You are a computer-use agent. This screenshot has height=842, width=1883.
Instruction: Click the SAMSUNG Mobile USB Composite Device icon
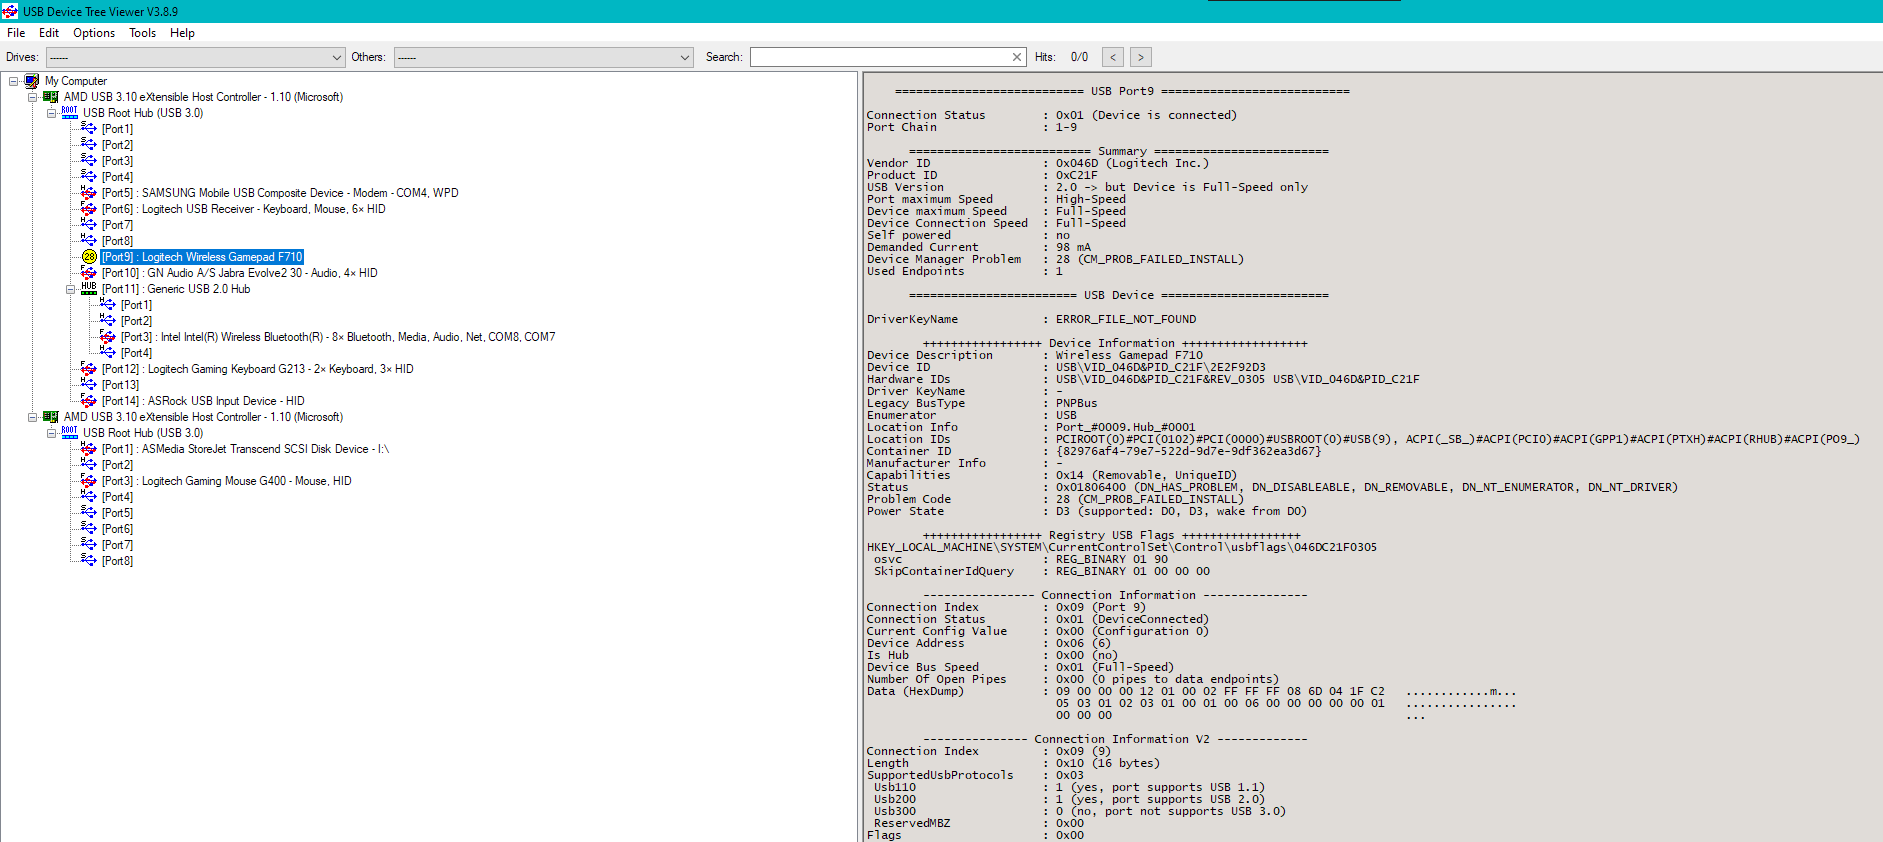89,193
